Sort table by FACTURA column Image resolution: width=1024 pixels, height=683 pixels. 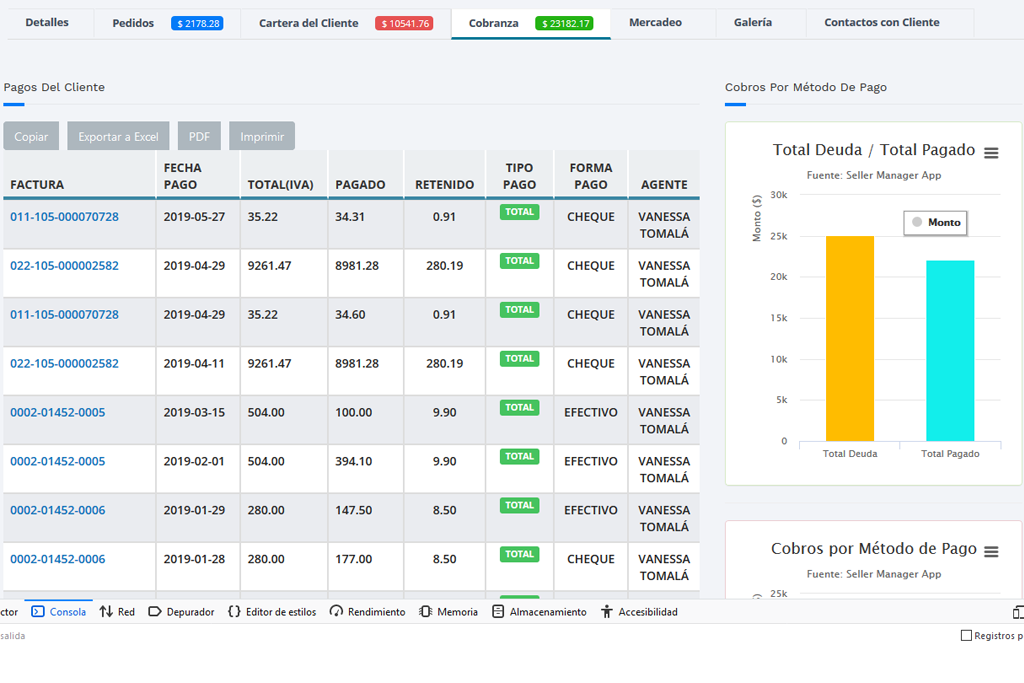pos(79,175)
